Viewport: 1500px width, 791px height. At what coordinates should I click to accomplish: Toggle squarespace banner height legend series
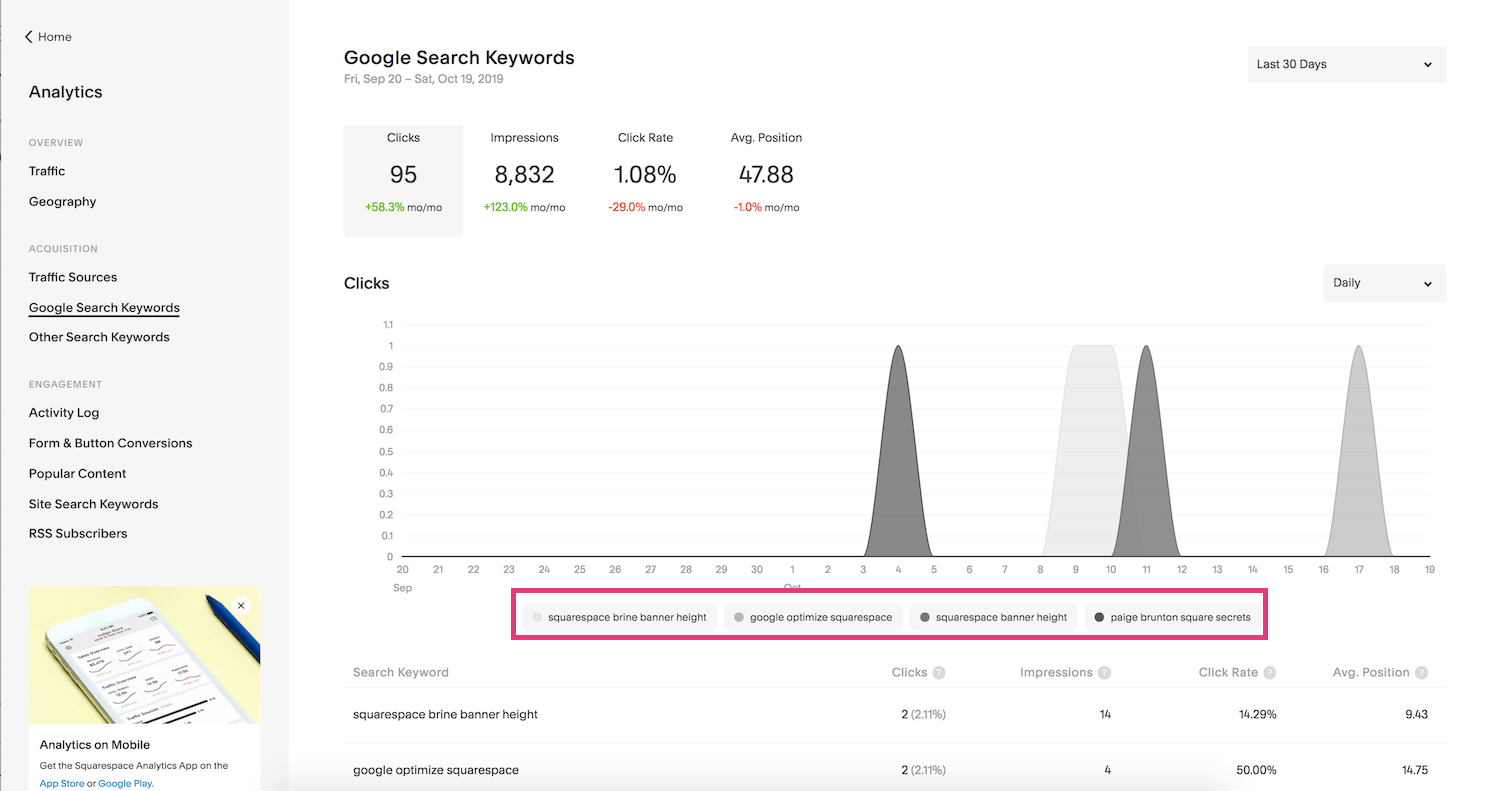[x=993, y=617]
